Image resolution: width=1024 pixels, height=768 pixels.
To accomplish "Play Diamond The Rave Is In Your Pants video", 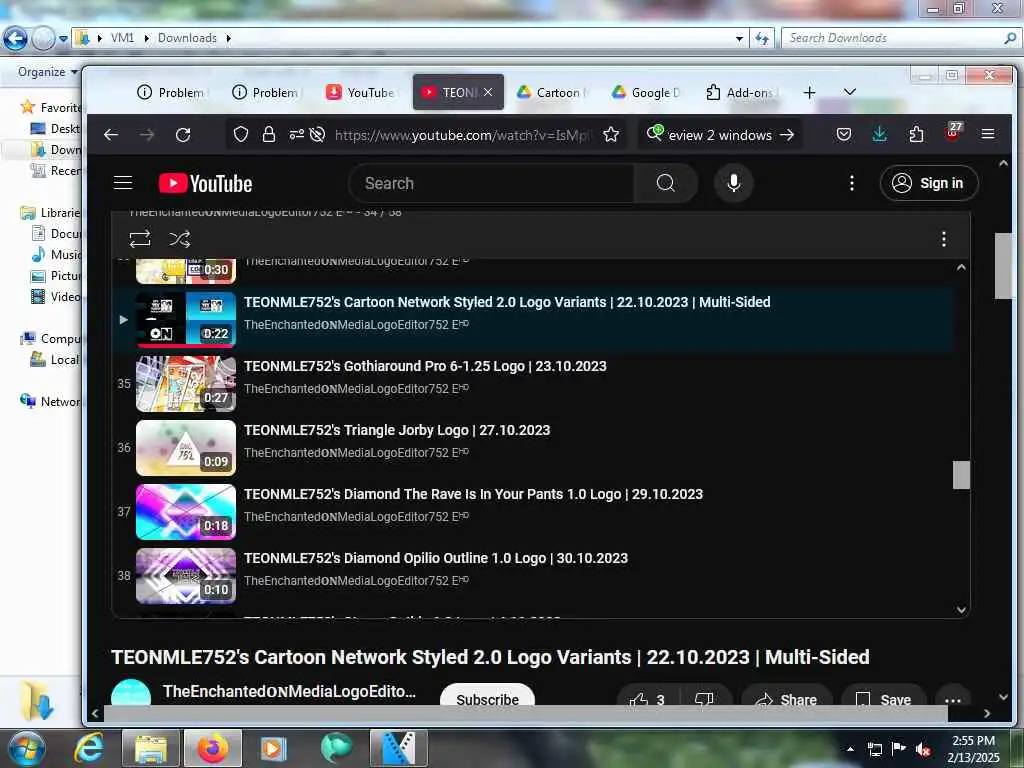I will pos(532,511).
